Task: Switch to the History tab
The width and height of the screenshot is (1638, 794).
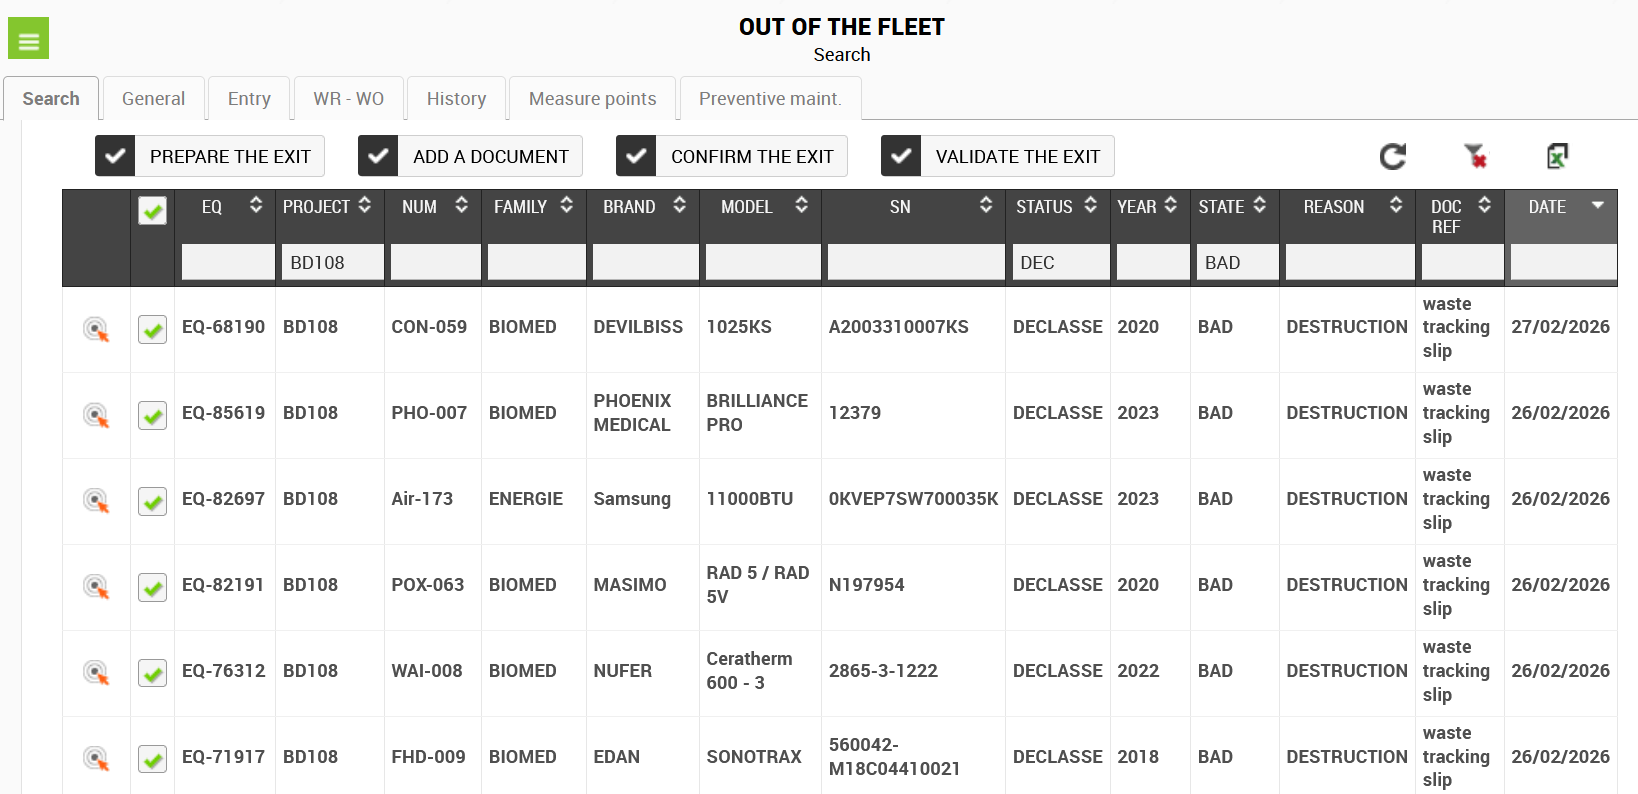Action: point(456,99)
